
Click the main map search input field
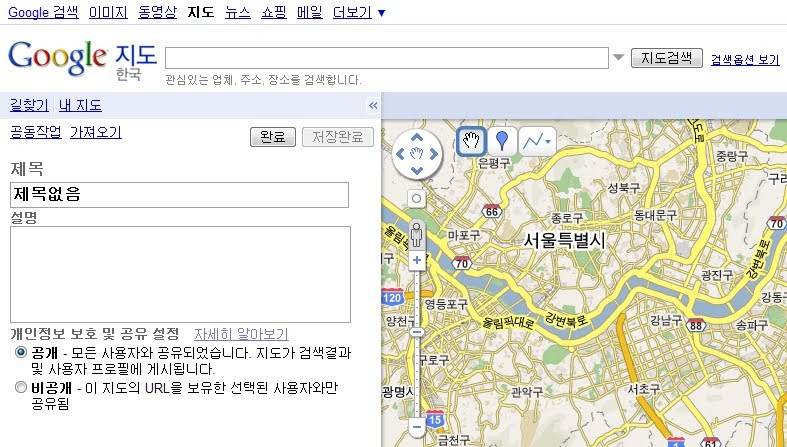tap(387, 58)
